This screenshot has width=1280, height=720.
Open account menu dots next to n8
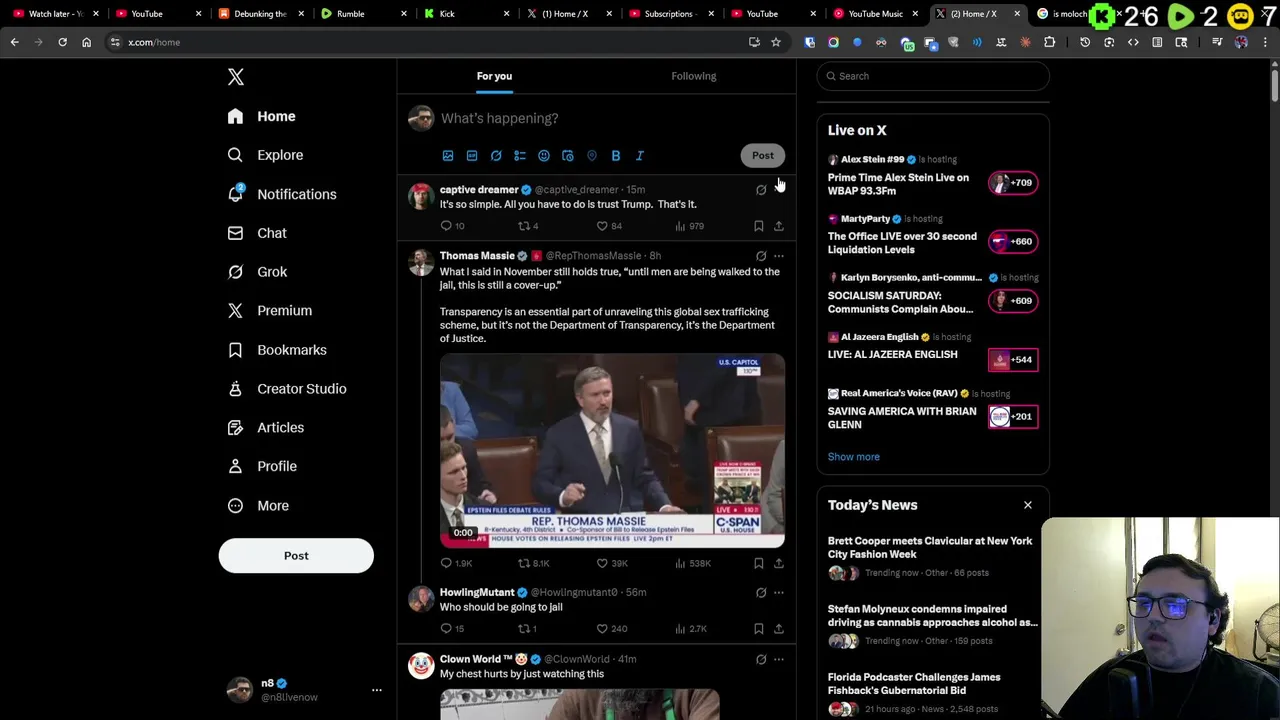[377, 690]
